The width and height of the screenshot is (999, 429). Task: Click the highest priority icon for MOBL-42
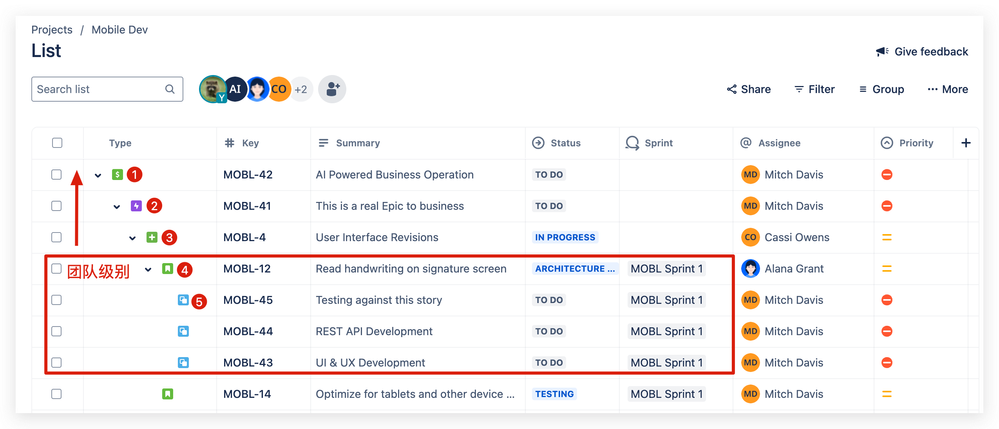886,175
